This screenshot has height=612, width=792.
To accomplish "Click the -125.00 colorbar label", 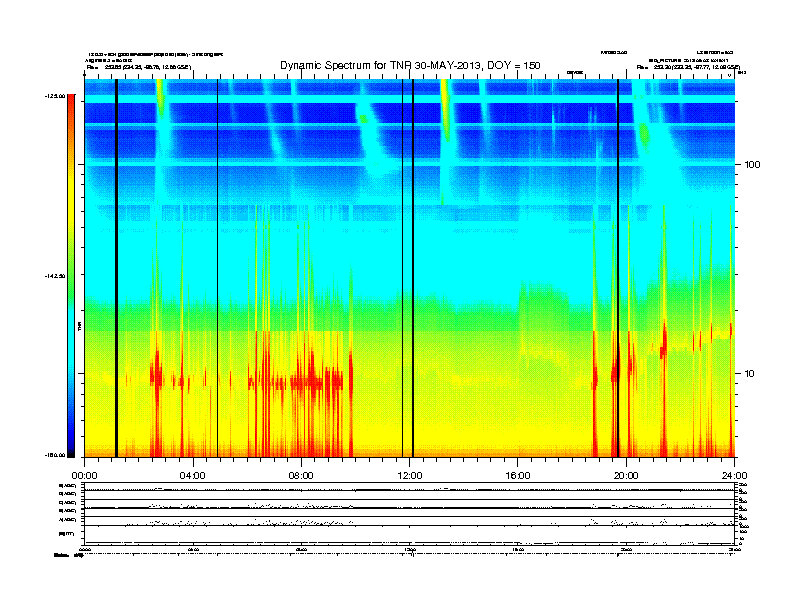I will pyautogui.click(x=55, y=96).
